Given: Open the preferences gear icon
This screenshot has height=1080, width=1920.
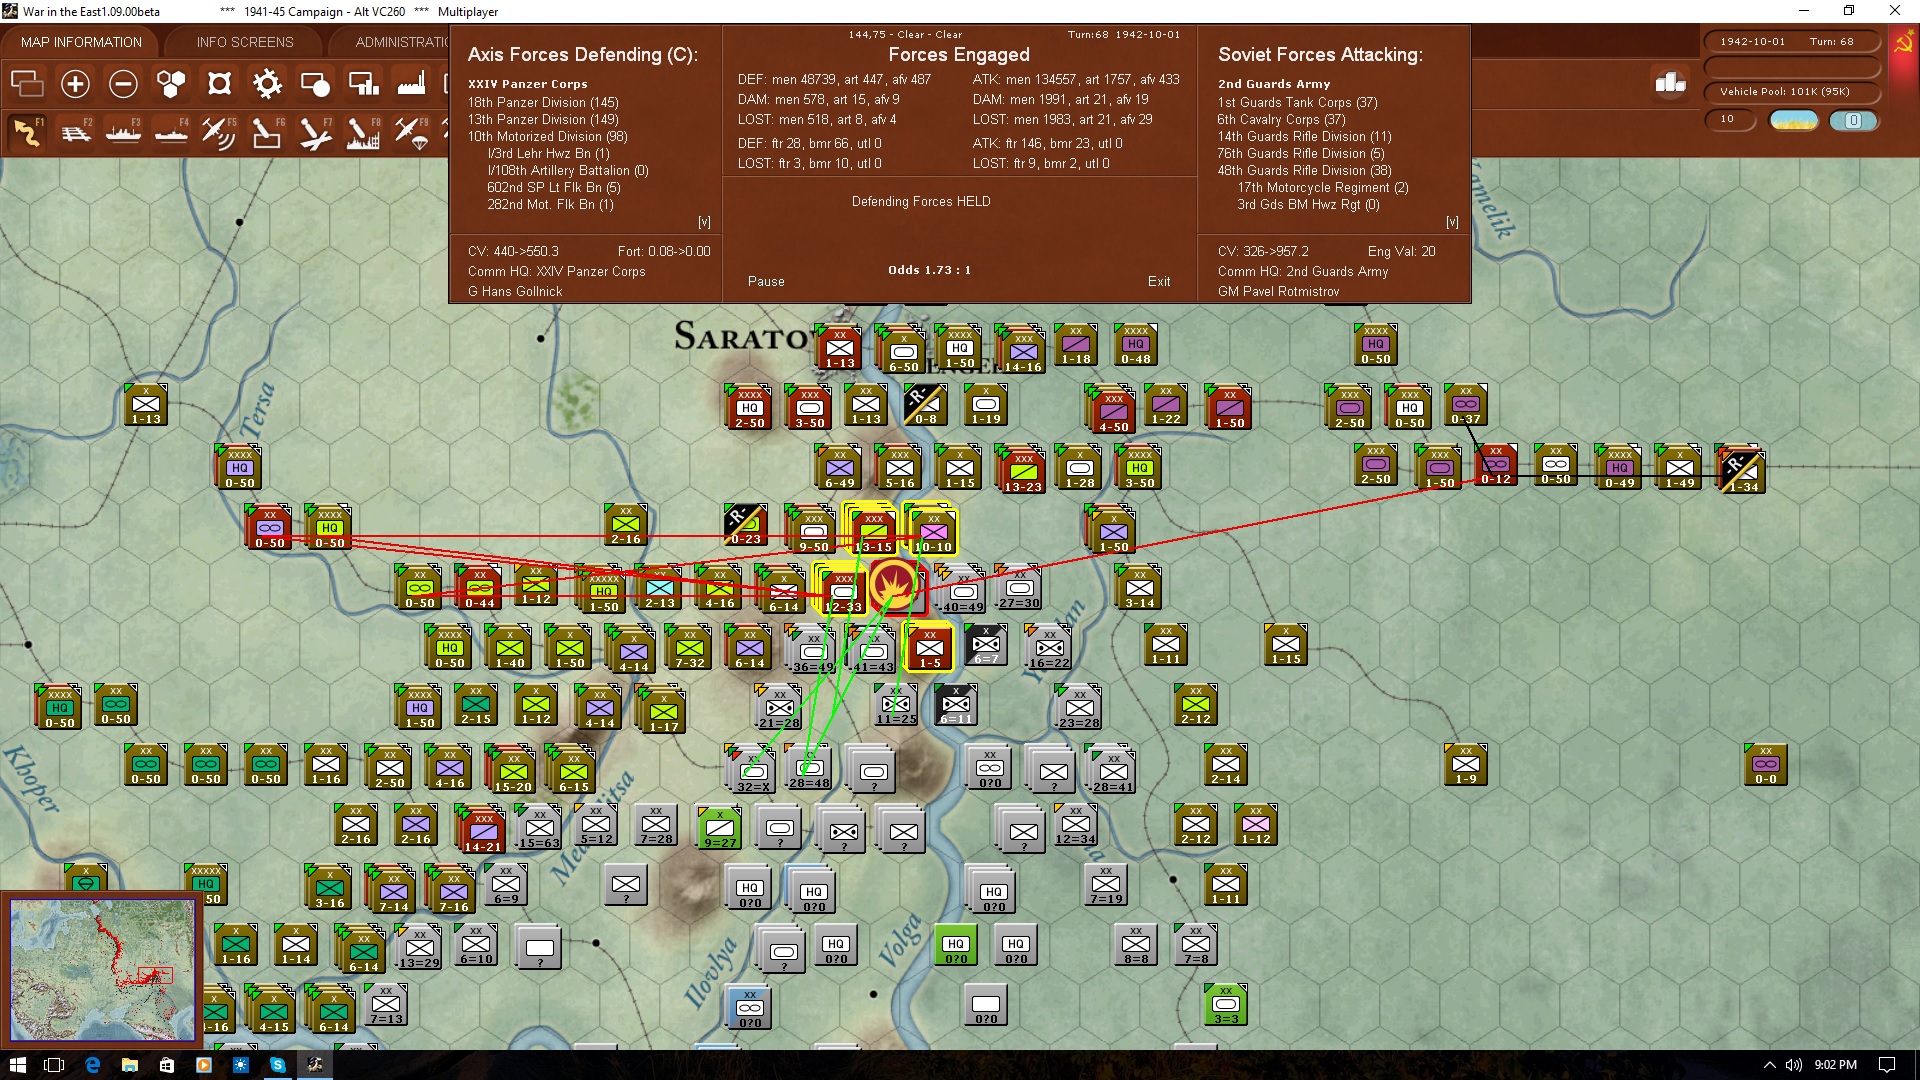Looking at the screenshot, I should pos(267,84).
